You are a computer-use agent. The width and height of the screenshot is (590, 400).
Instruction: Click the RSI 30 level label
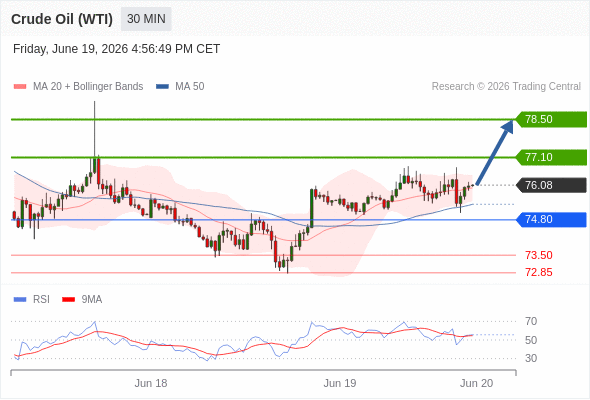click(x=531, y=358)
